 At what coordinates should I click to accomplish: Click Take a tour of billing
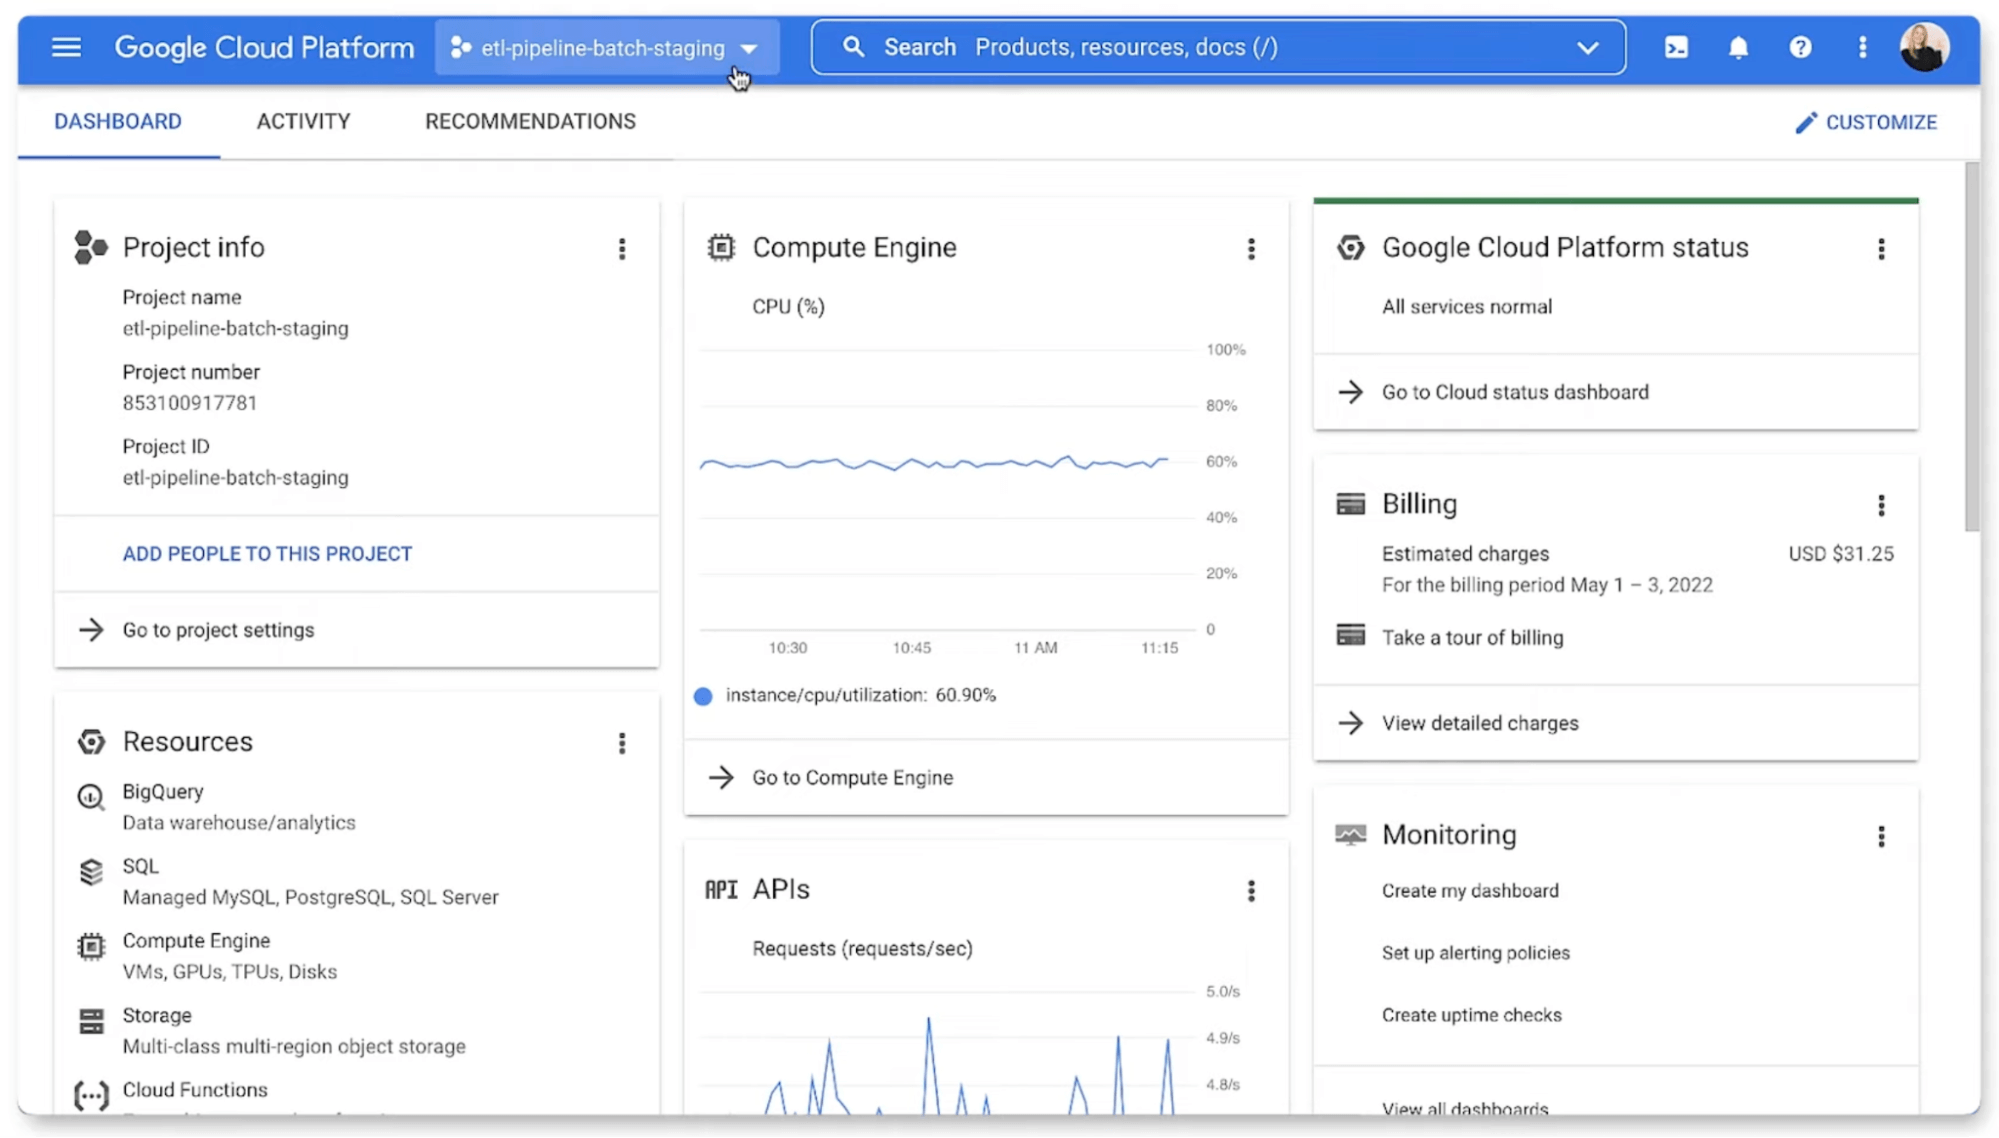tap(1472, 637)
